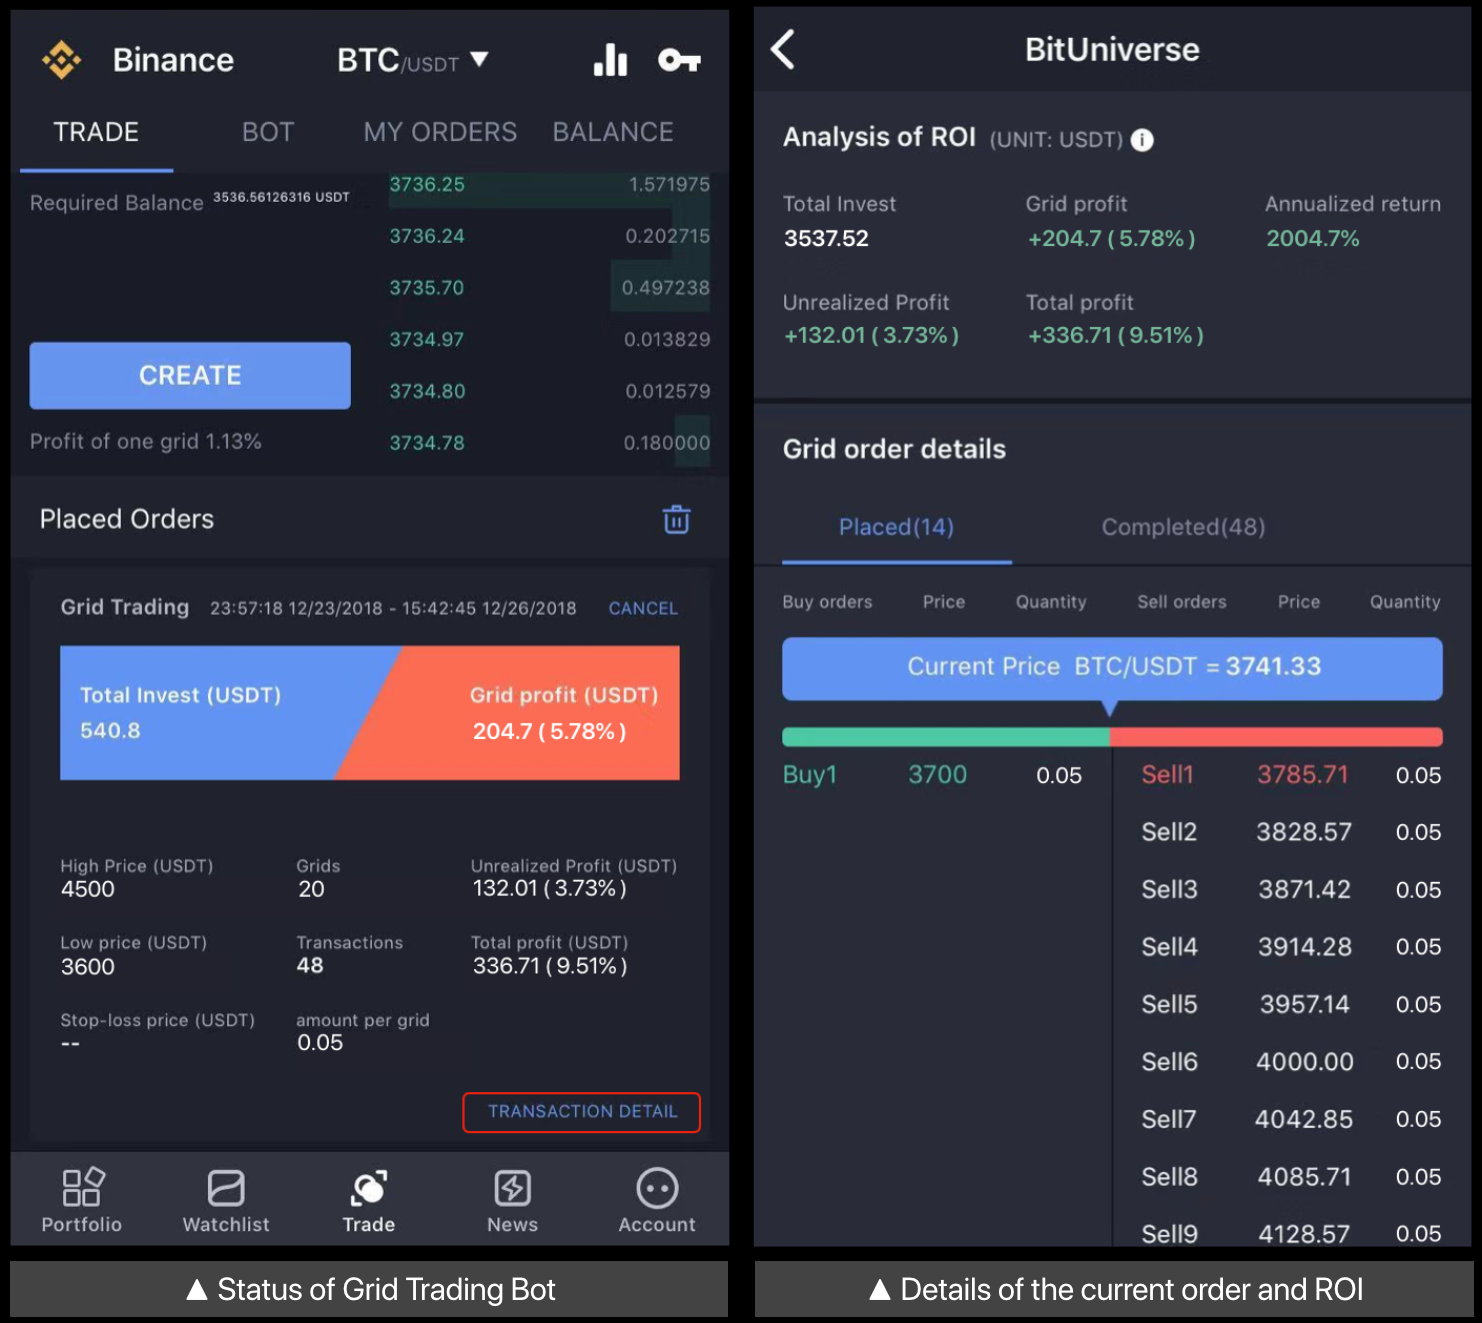Select Trade in bottom navigation
Viewport: 1482px width, 1323px height.
click(369, 1201)
